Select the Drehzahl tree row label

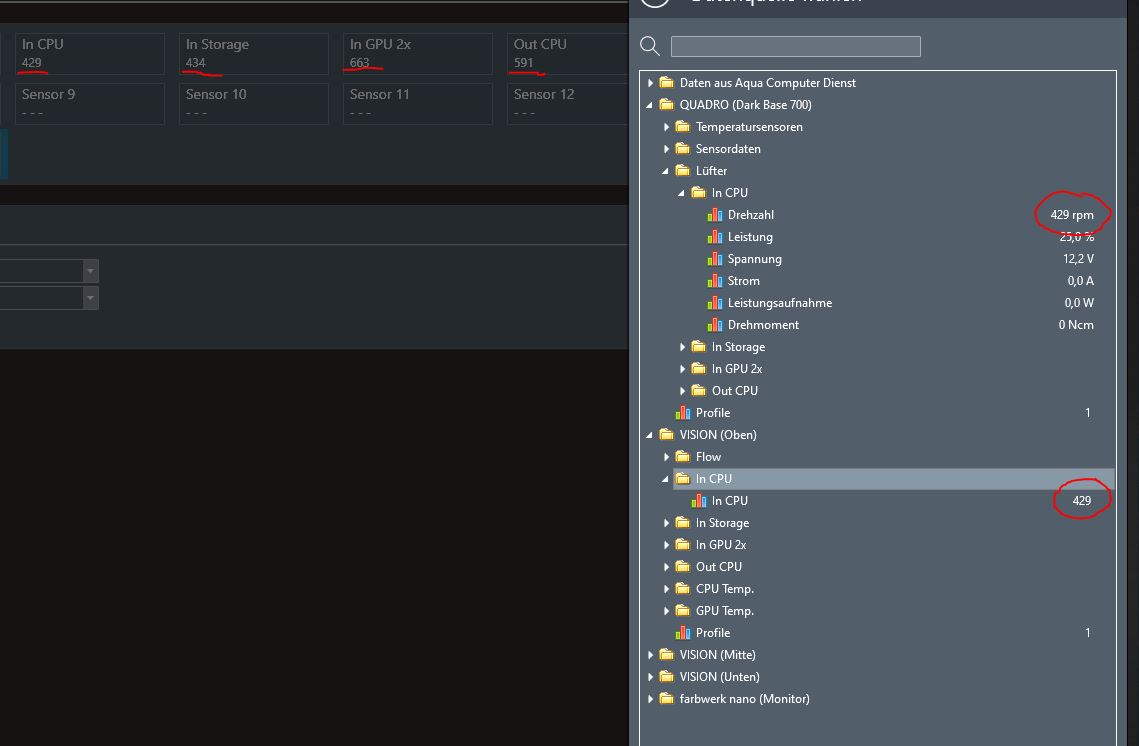(751, 215)
